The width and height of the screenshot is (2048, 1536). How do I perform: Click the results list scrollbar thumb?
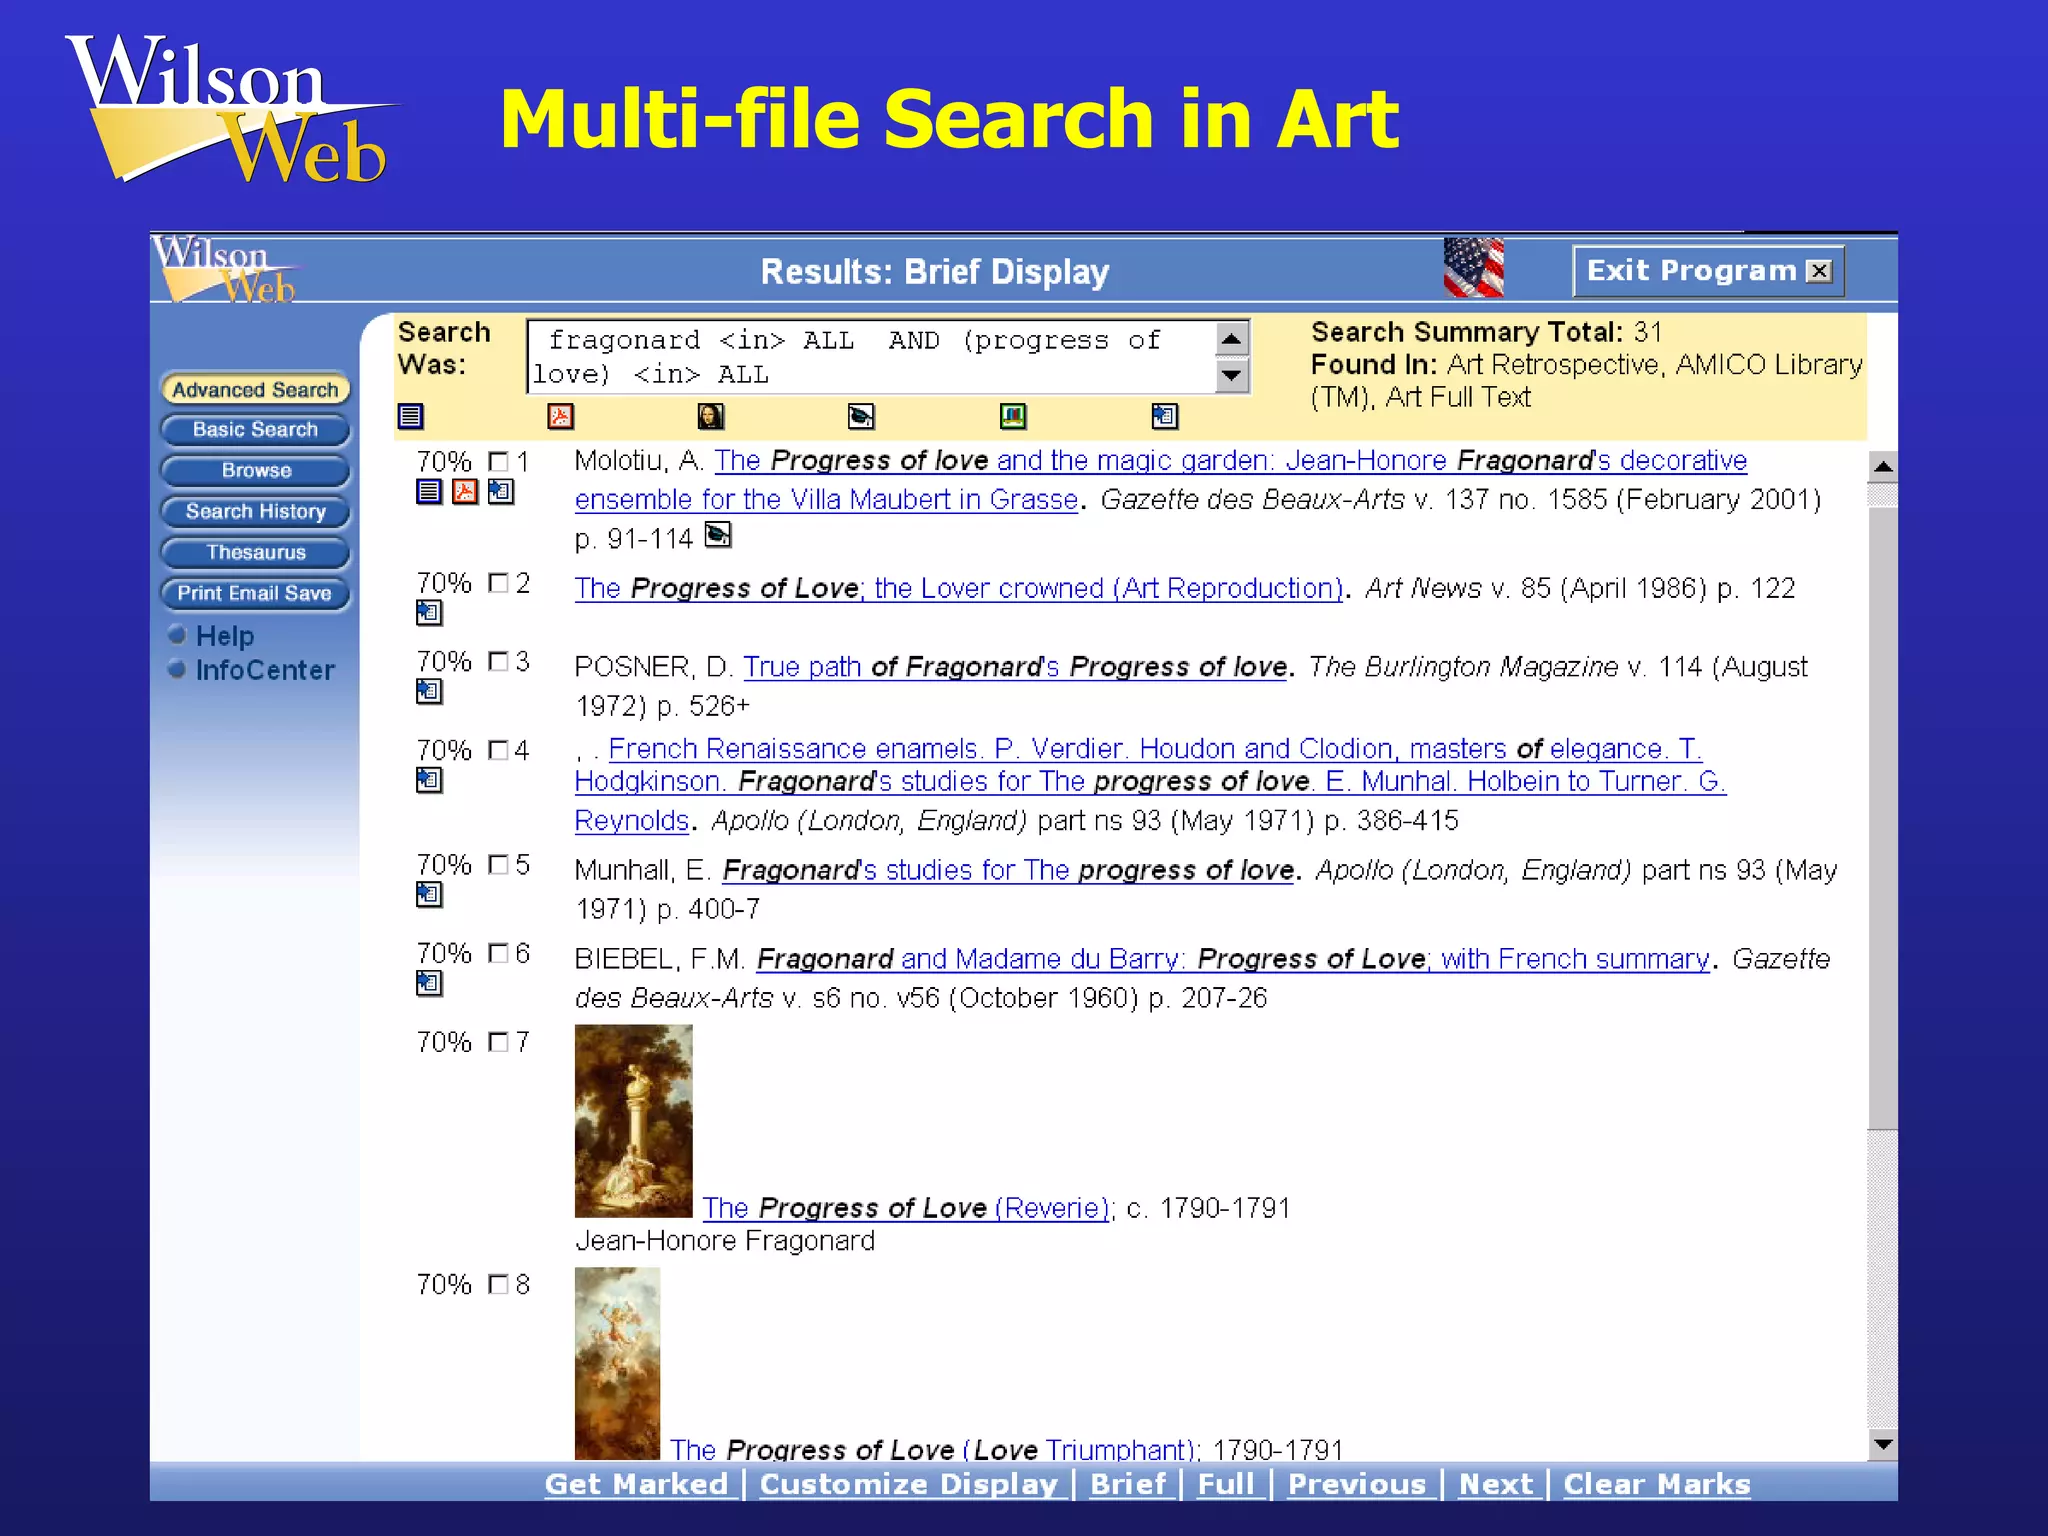coord(1883,818)
